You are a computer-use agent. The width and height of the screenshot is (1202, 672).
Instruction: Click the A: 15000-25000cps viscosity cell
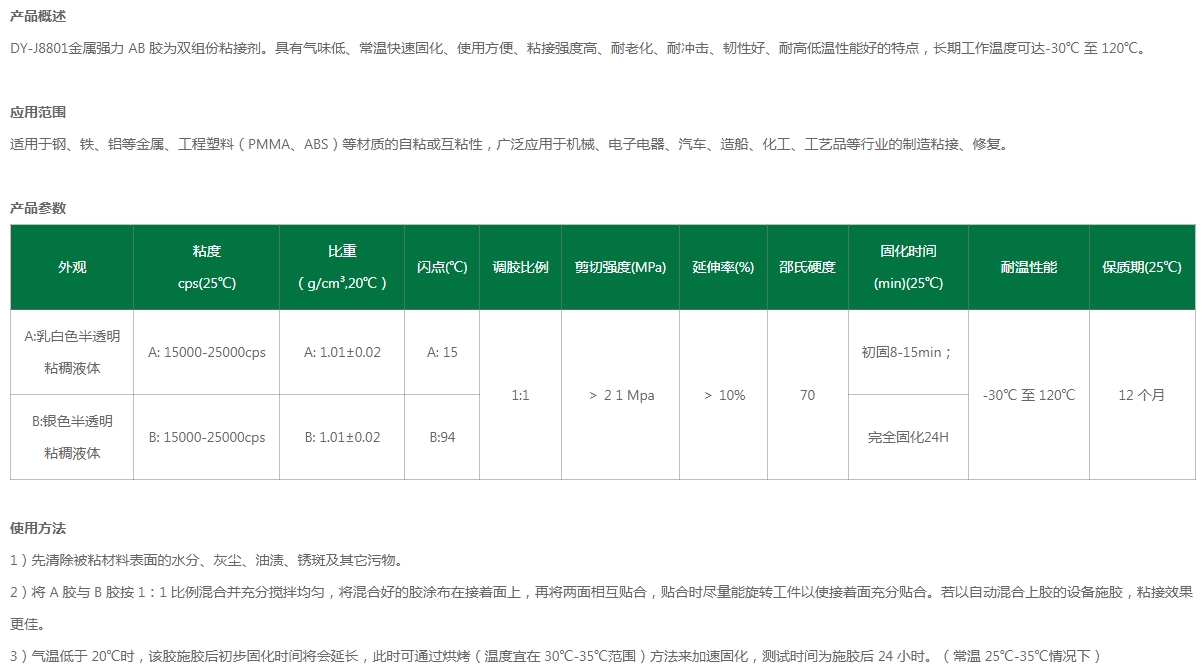[x=206, y=352]
